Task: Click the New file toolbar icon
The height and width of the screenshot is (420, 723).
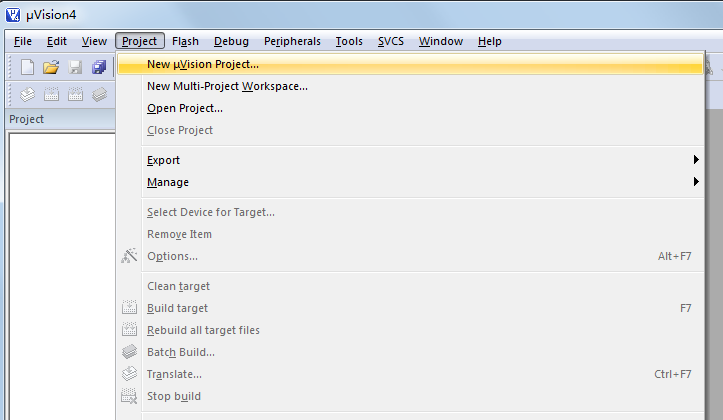Action: [28, 67]
